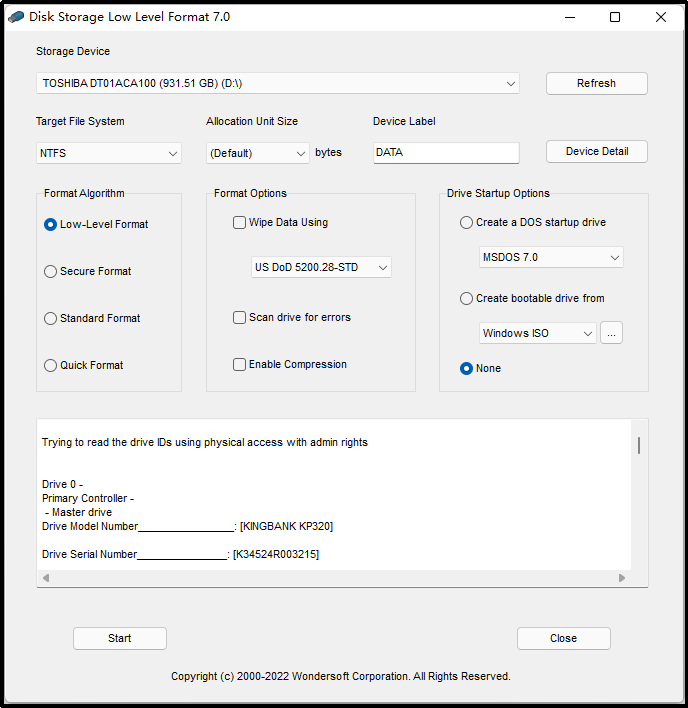Viewport: 688px width, 708px height.
Task: Enable the Wipe Data Using checkbox
Action: click(240, 223)
